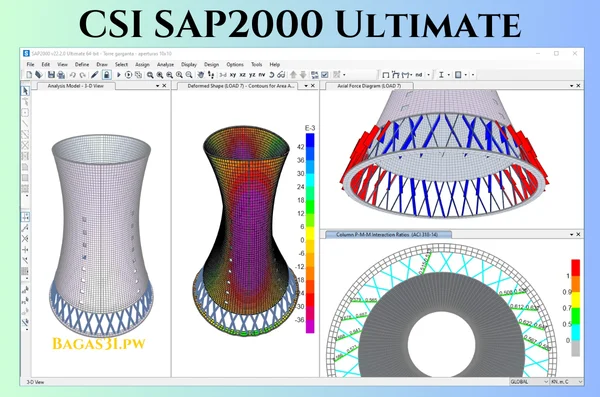Undo the last action
Viewport: 600px width, 397px height.
click(73, 75)
